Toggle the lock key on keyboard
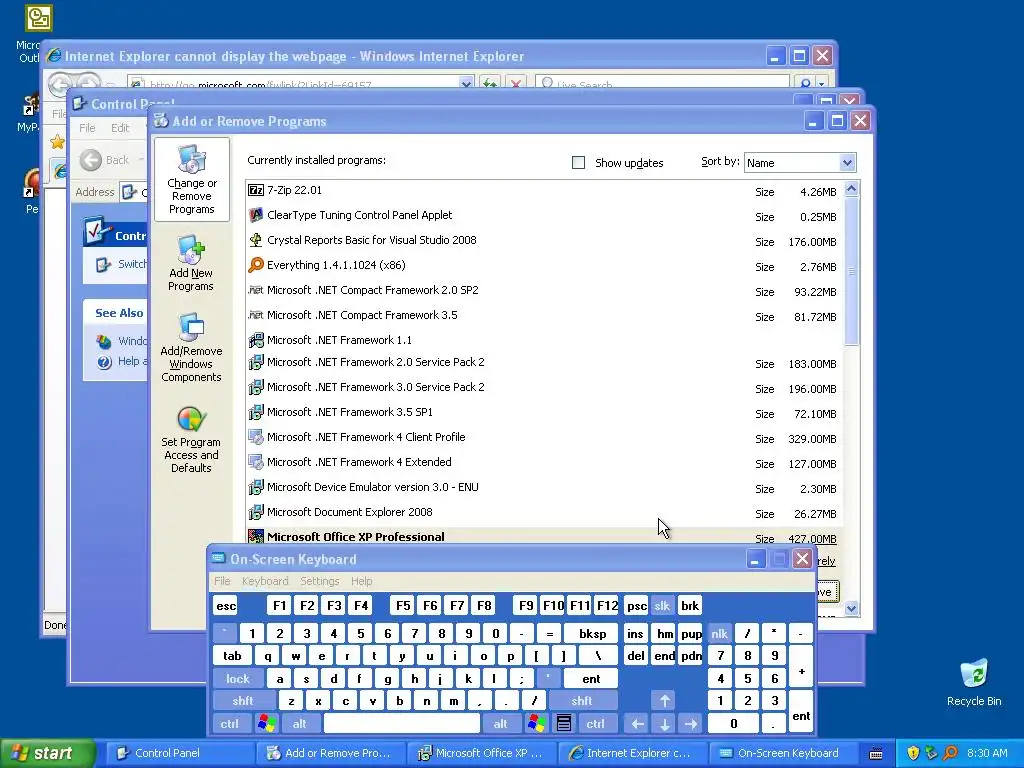The height and width of the screenshot is (768, 1024). (x=238, y=679)
